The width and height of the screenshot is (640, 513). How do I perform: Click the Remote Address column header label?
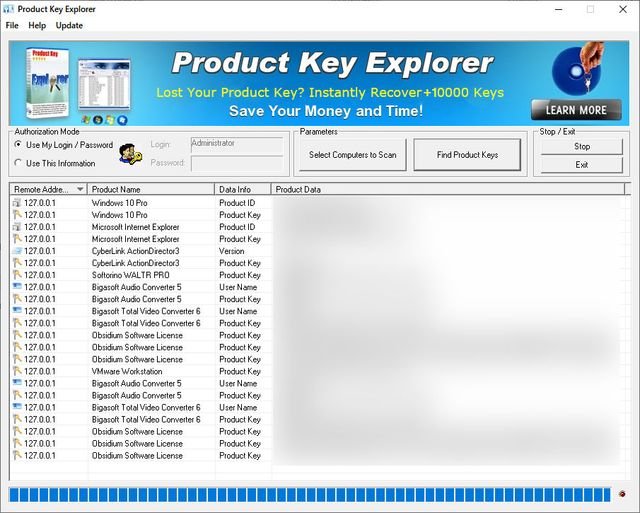tap(41, 189)
